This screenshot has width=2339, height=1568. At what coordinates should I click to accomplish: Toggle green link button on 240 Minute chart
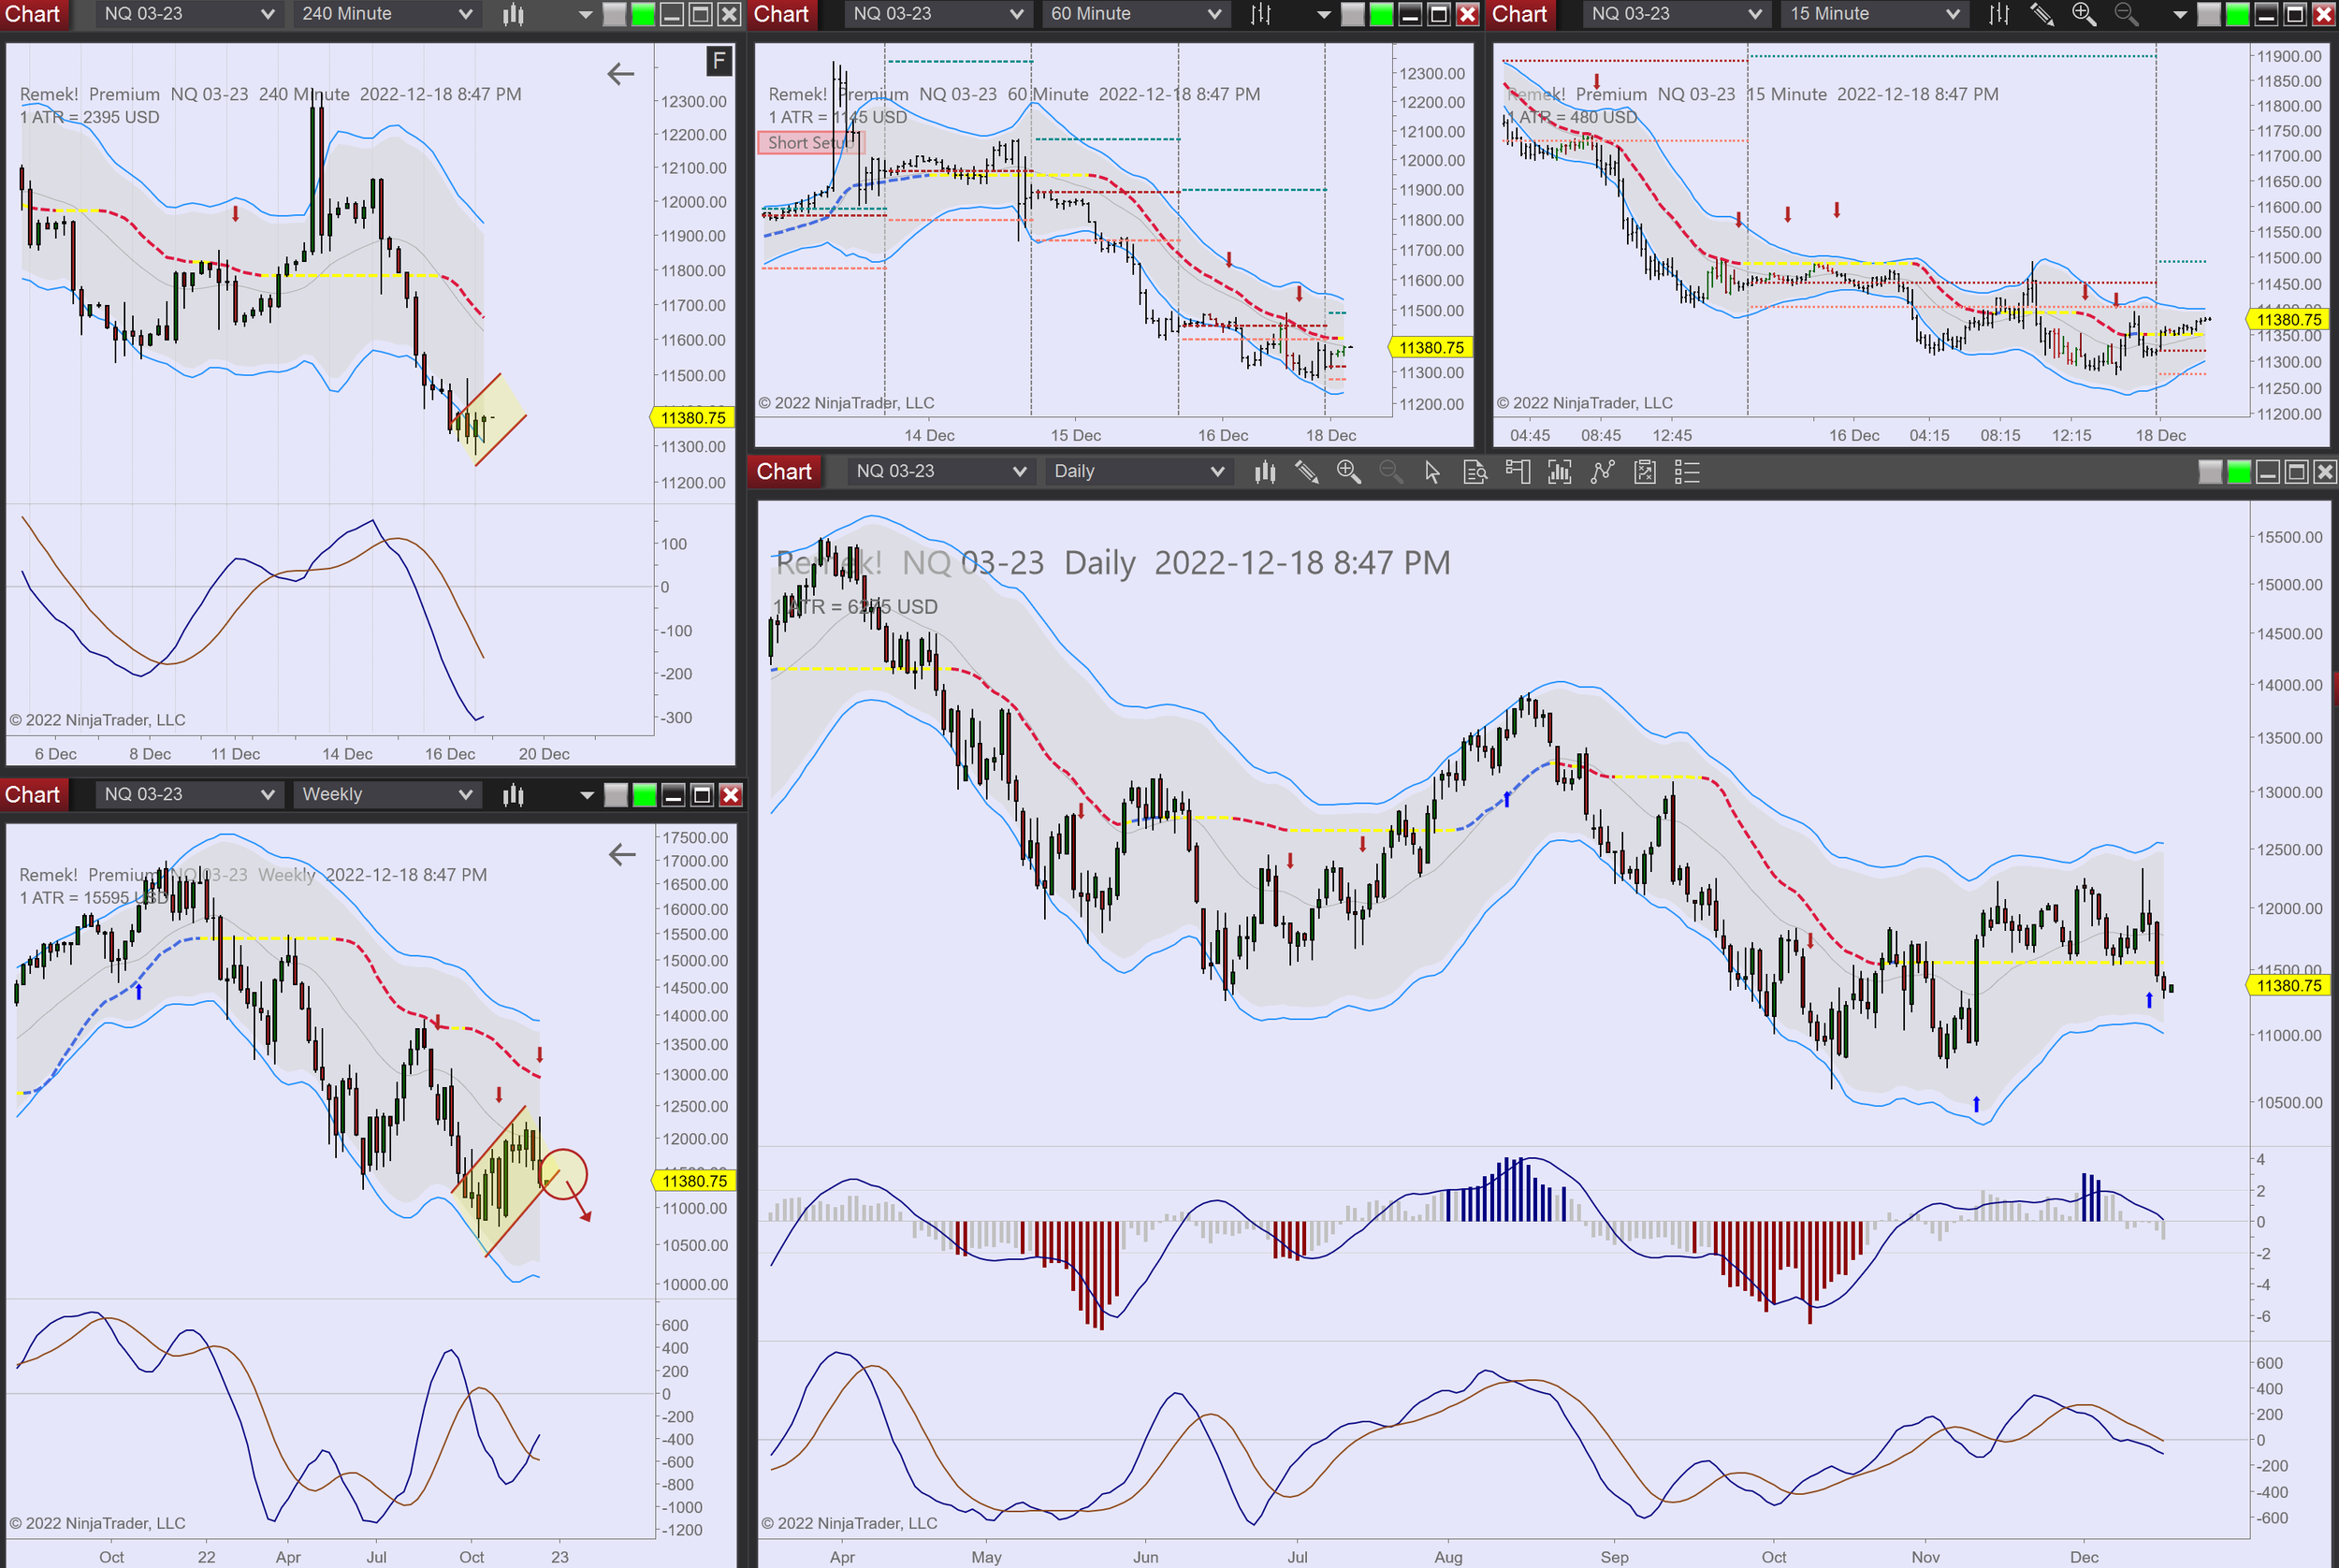pos(643,14)
